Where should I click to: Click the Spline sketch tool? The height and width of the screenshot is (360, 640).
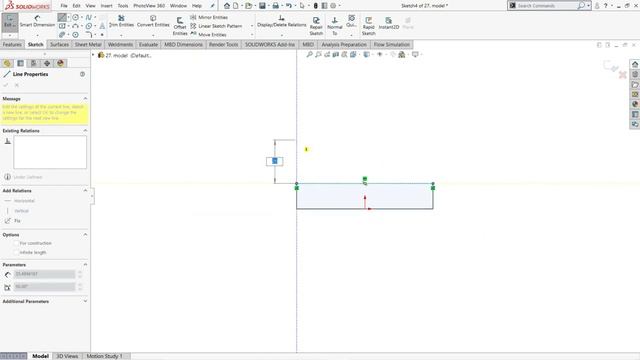(x=89, y=17)
